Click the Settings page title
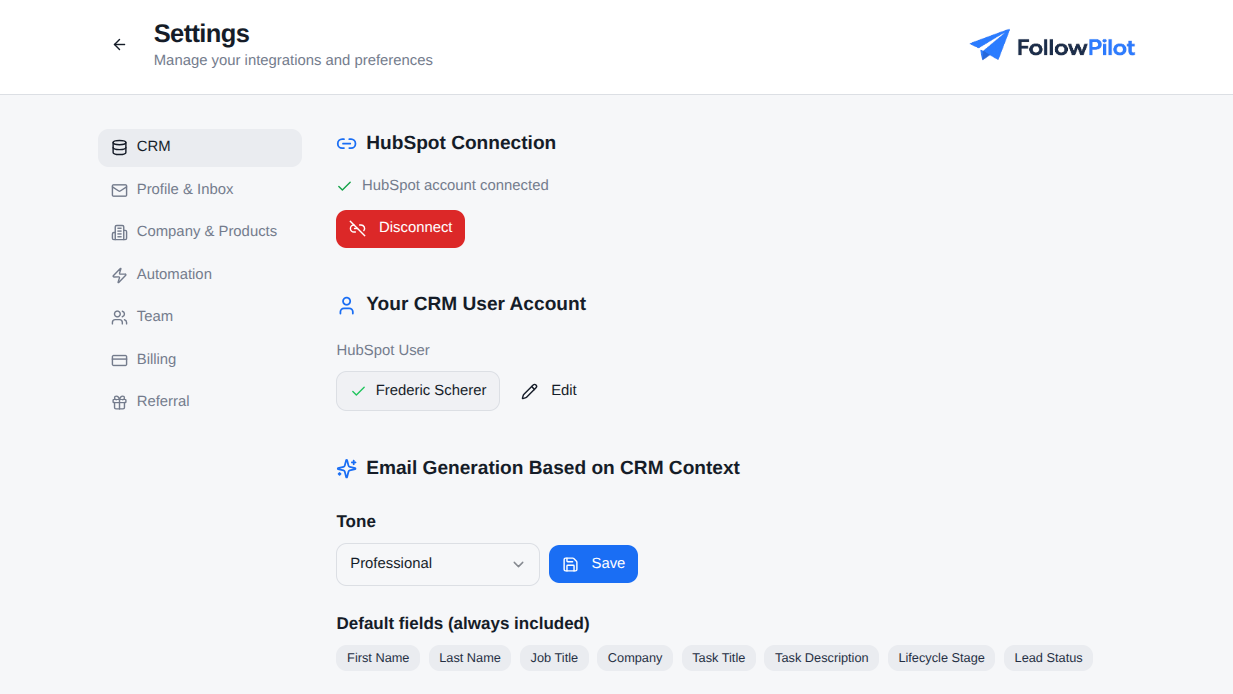 click(202, 33)
